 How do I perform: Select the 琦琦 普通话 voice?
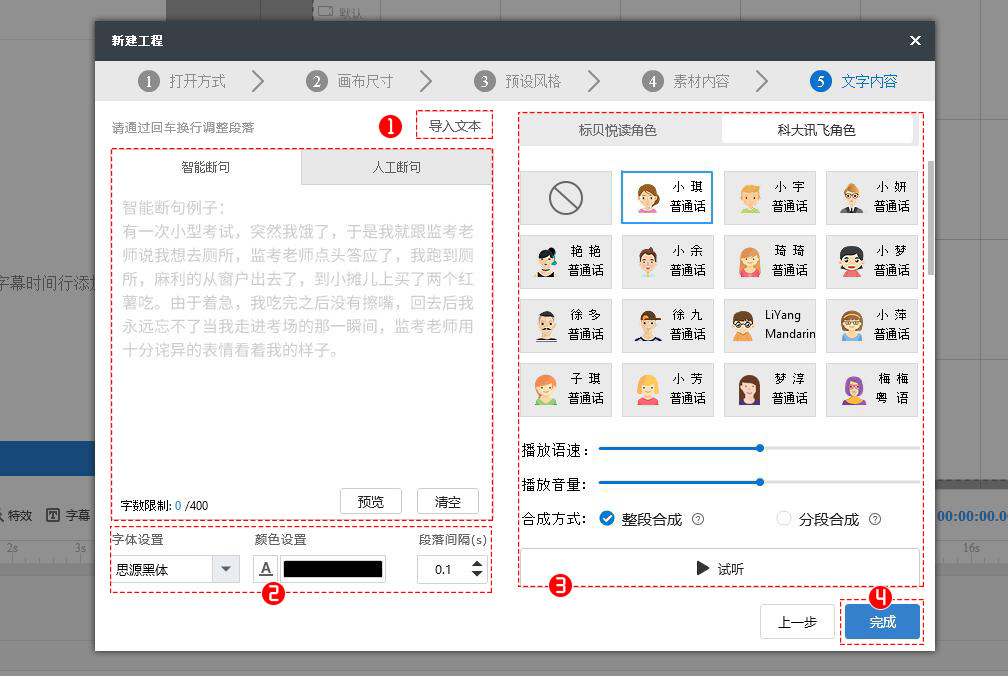click(770, 261)
